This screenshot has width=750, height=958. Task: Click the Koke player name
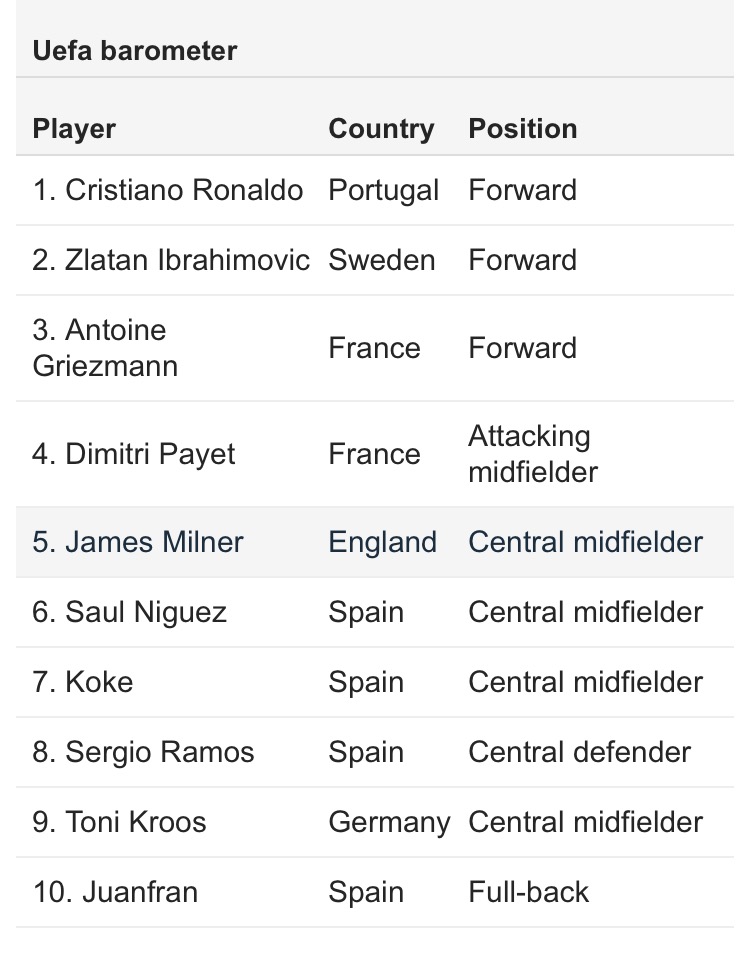(83, 682)
